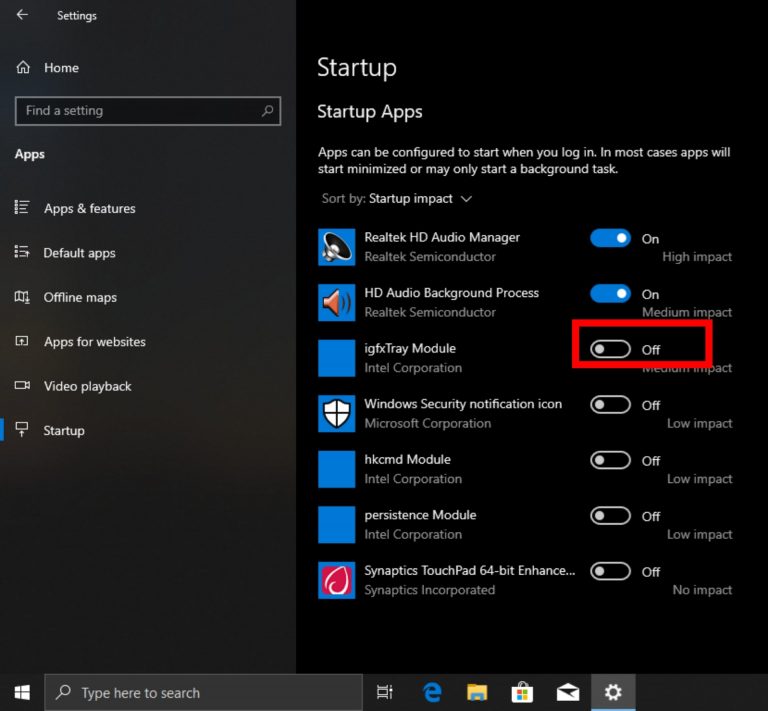Screen dimensions: 768x711
Task: Click the Settings gear in the taskbar
Action: tap(613, 692)
